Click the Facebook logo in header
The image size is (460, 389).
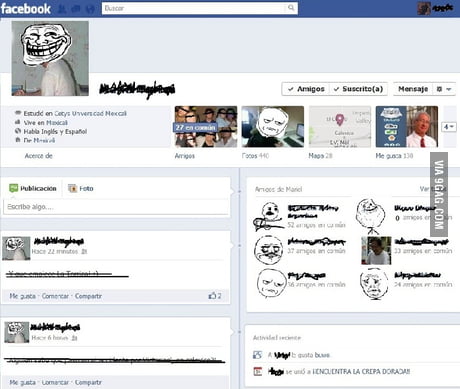coord(26,8)
